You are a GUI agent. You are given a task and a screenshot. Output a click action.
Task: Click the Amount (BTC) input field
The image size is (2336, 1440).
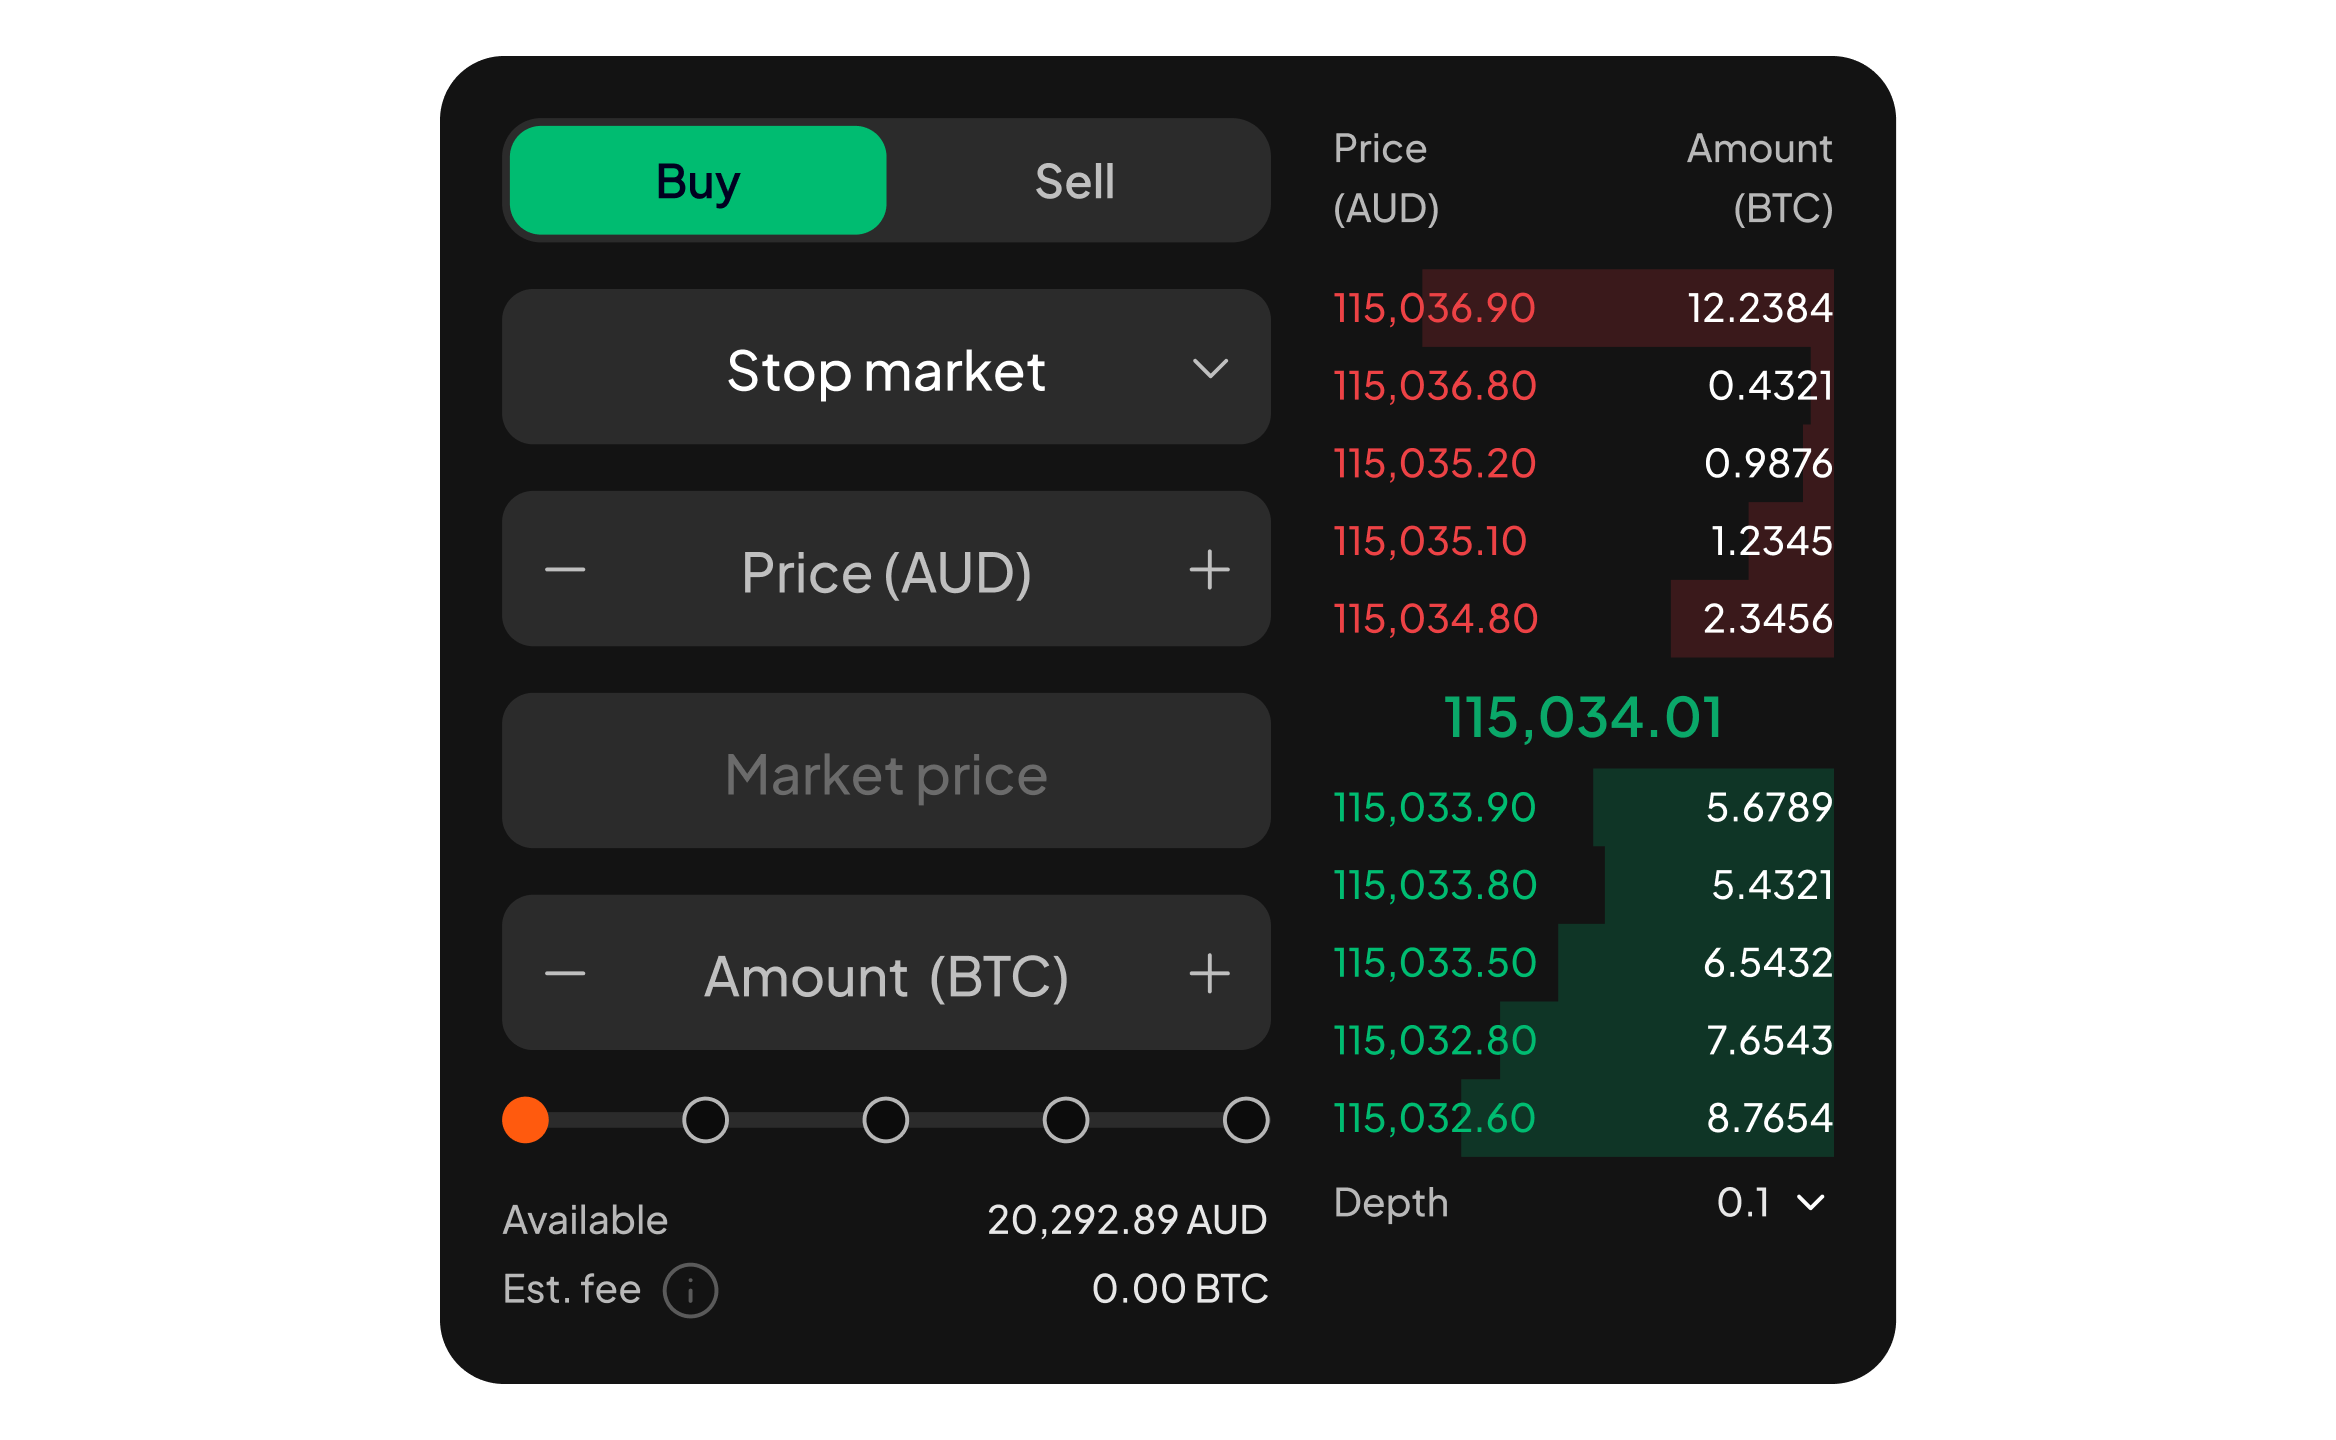click(886, 974)
